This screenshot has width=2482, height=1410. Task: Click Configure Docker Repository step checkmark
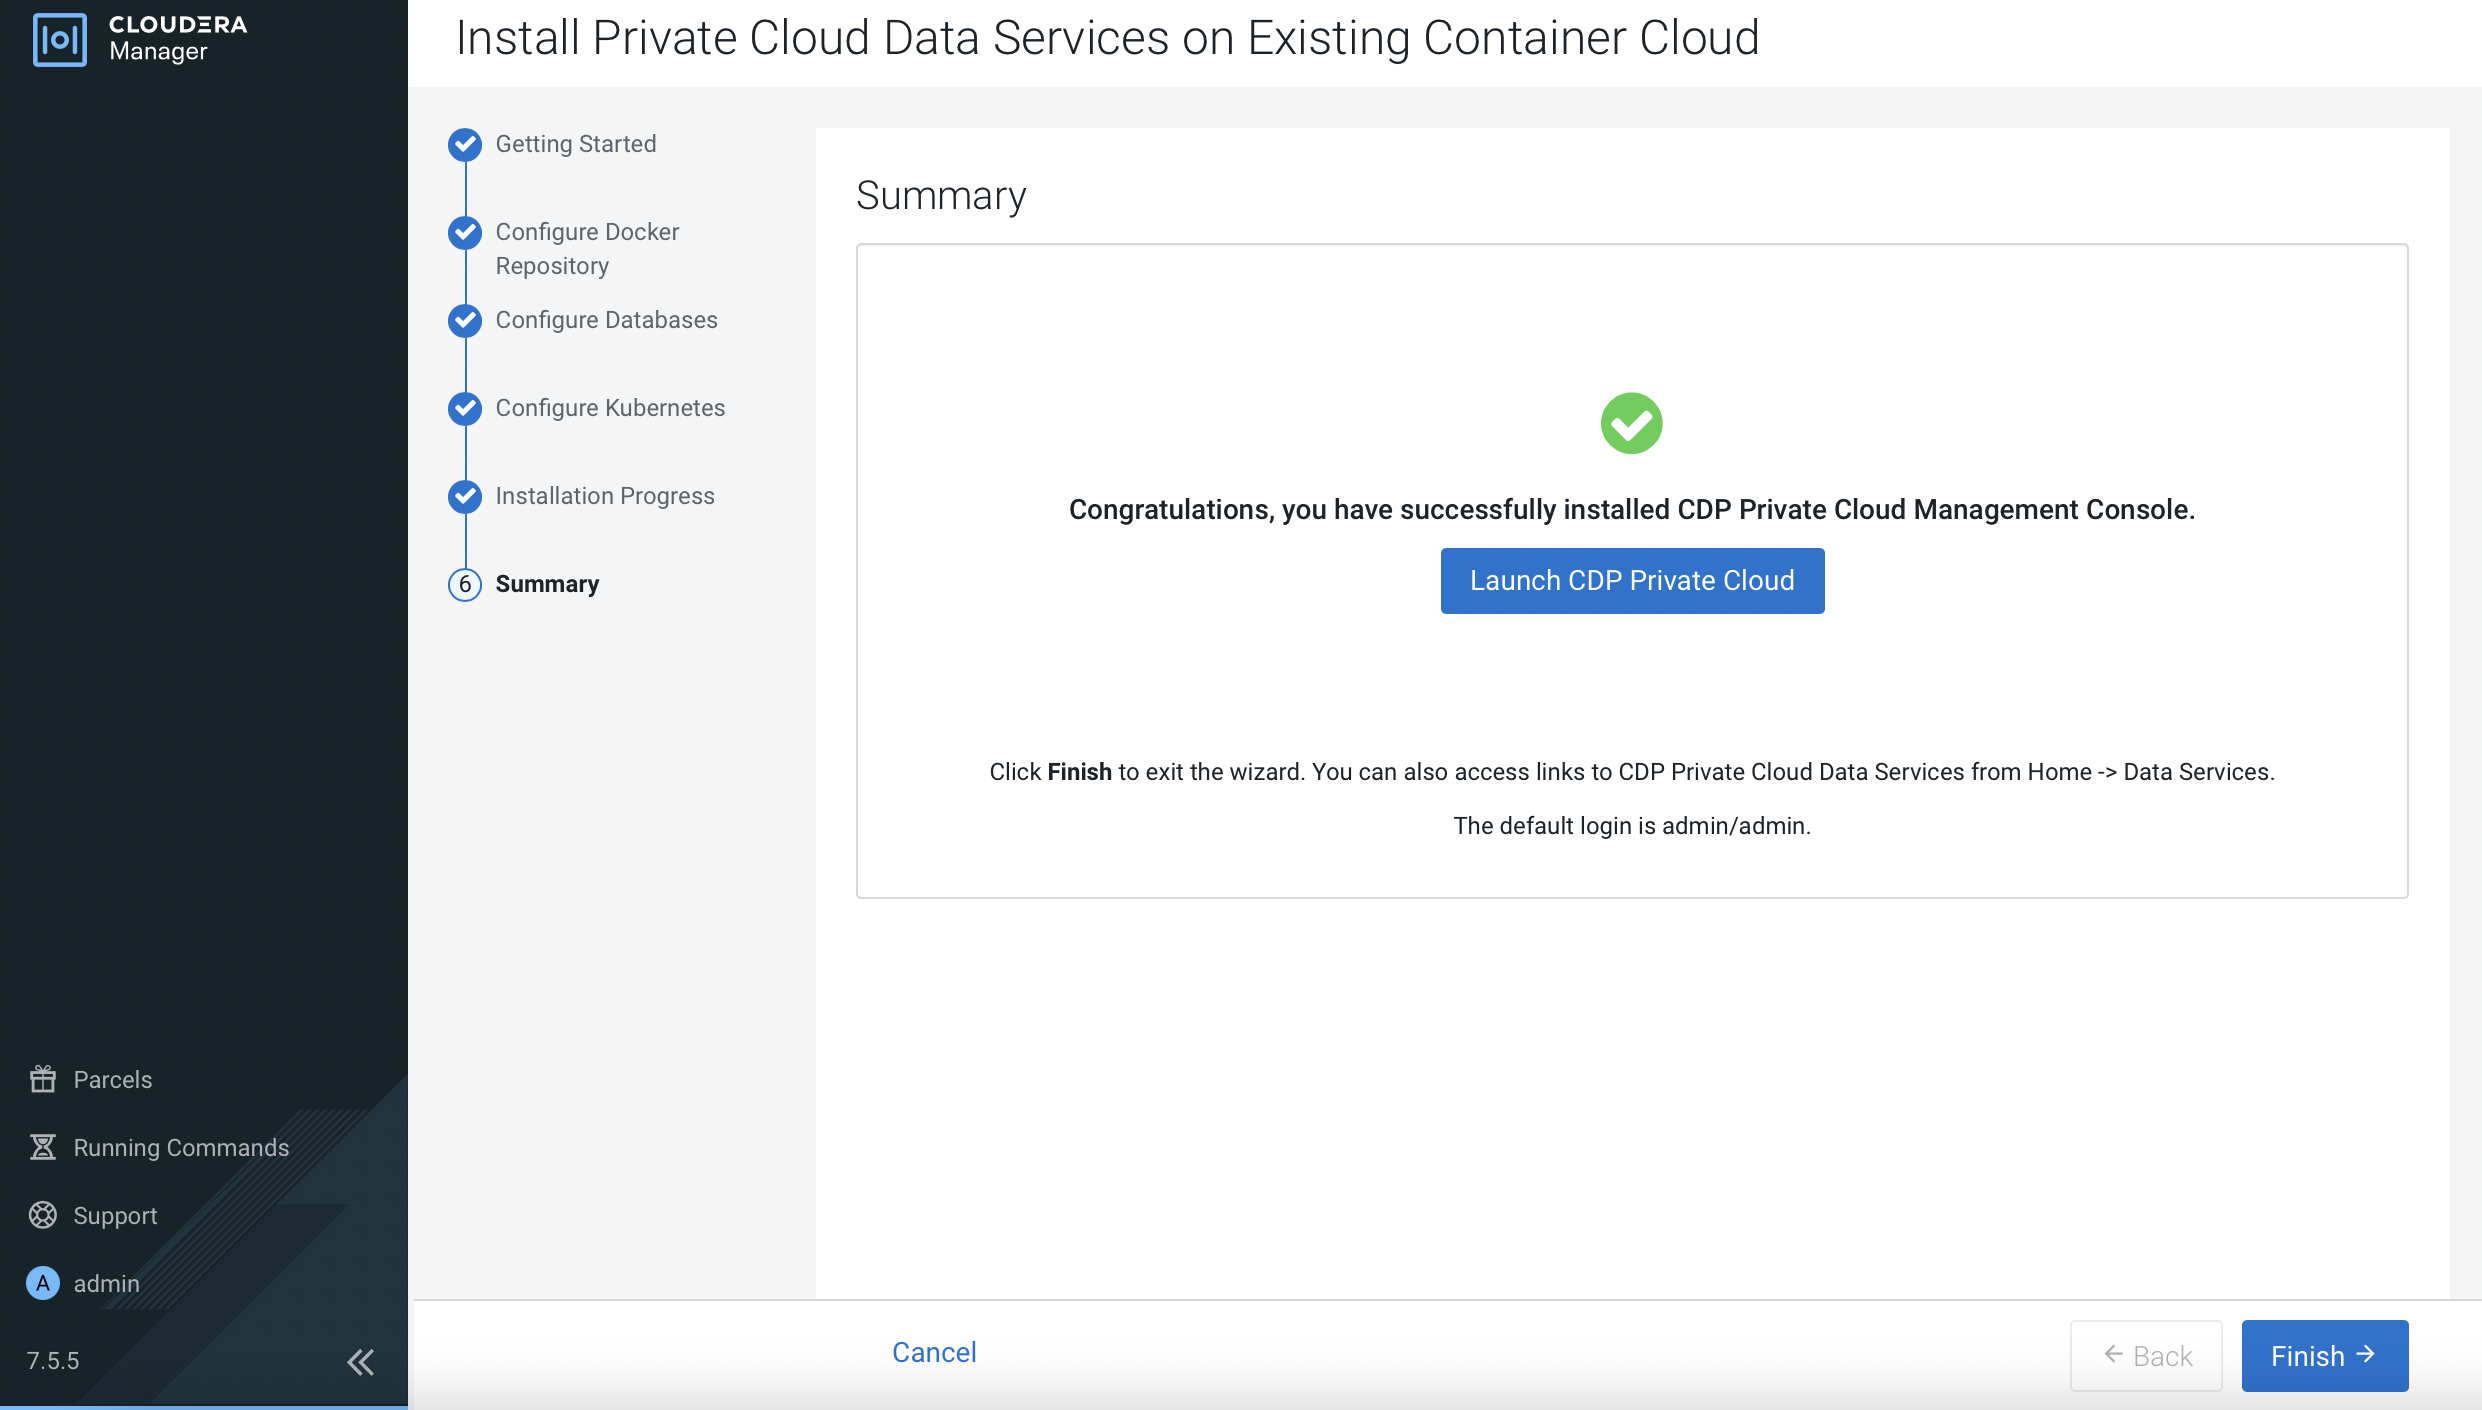click(465, 233)
